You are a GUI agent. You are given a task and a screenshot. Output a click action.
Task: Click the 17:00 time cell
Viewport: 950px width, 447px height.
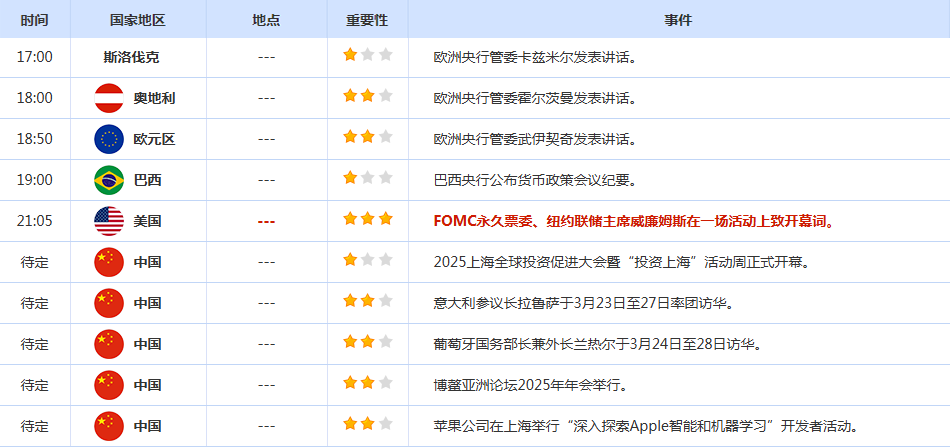[x=34, y=57]
